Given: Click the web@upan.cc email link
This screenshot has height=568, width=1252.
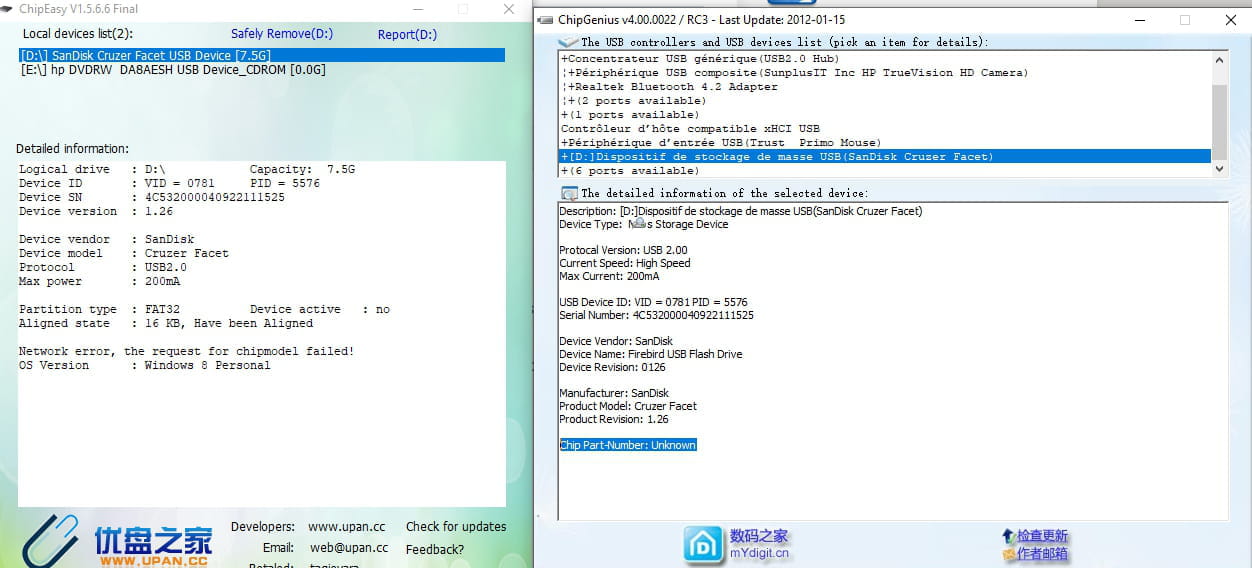Looking at the screenshot, I should [x=349, y=547].
